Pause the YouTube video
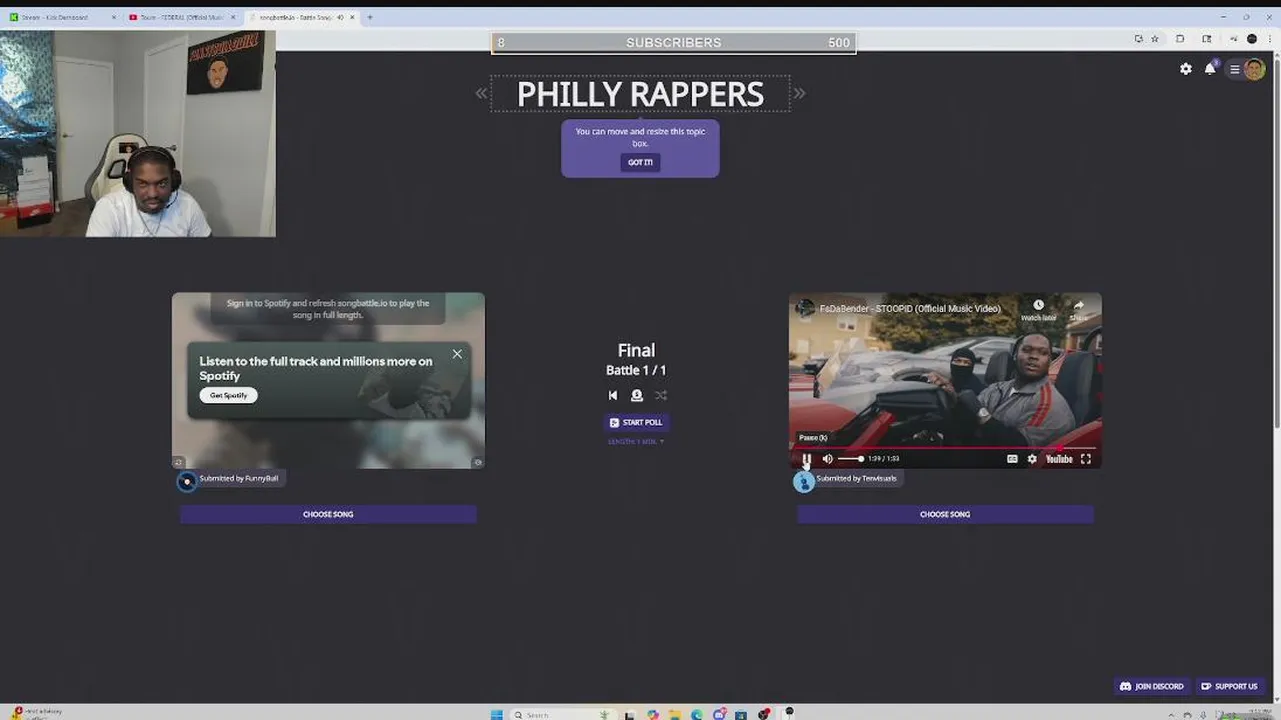 point(807,459)
